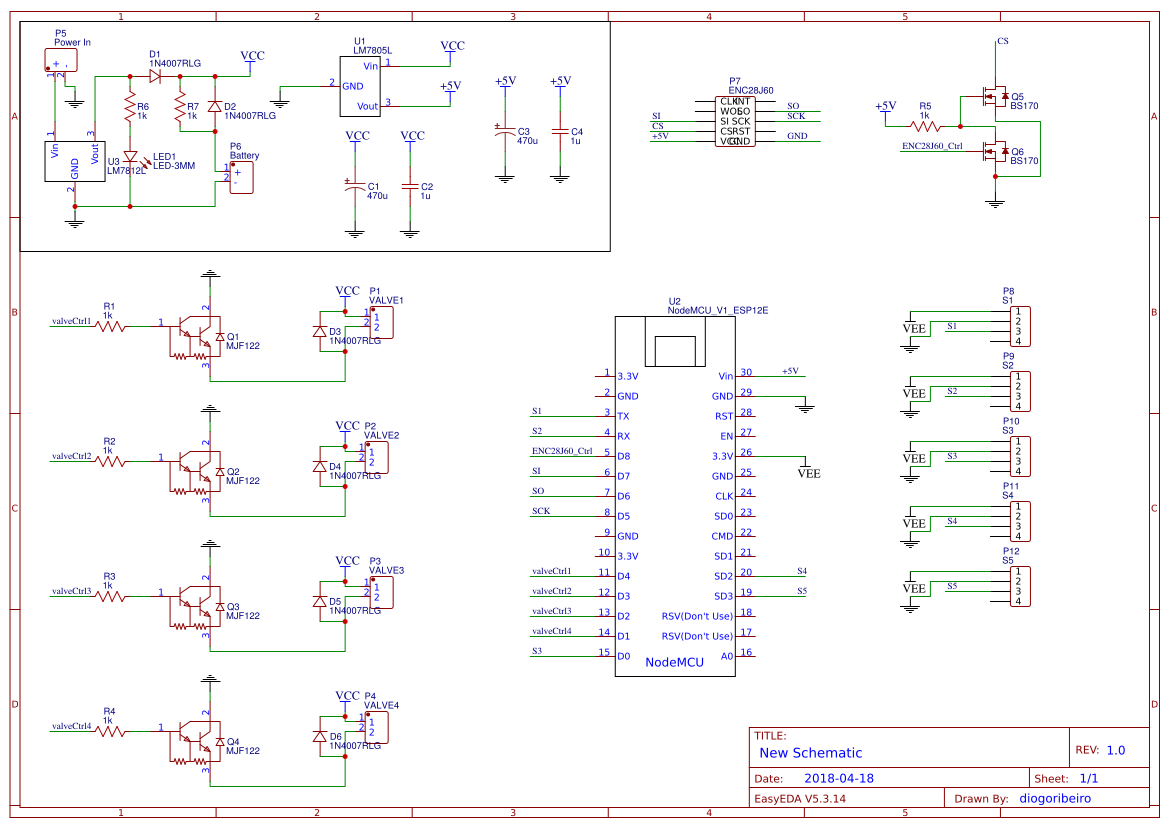The height and width of the screenshot is (828, 1171).
Task: Click the REV 1.0 value
Action: [1116, 750]
